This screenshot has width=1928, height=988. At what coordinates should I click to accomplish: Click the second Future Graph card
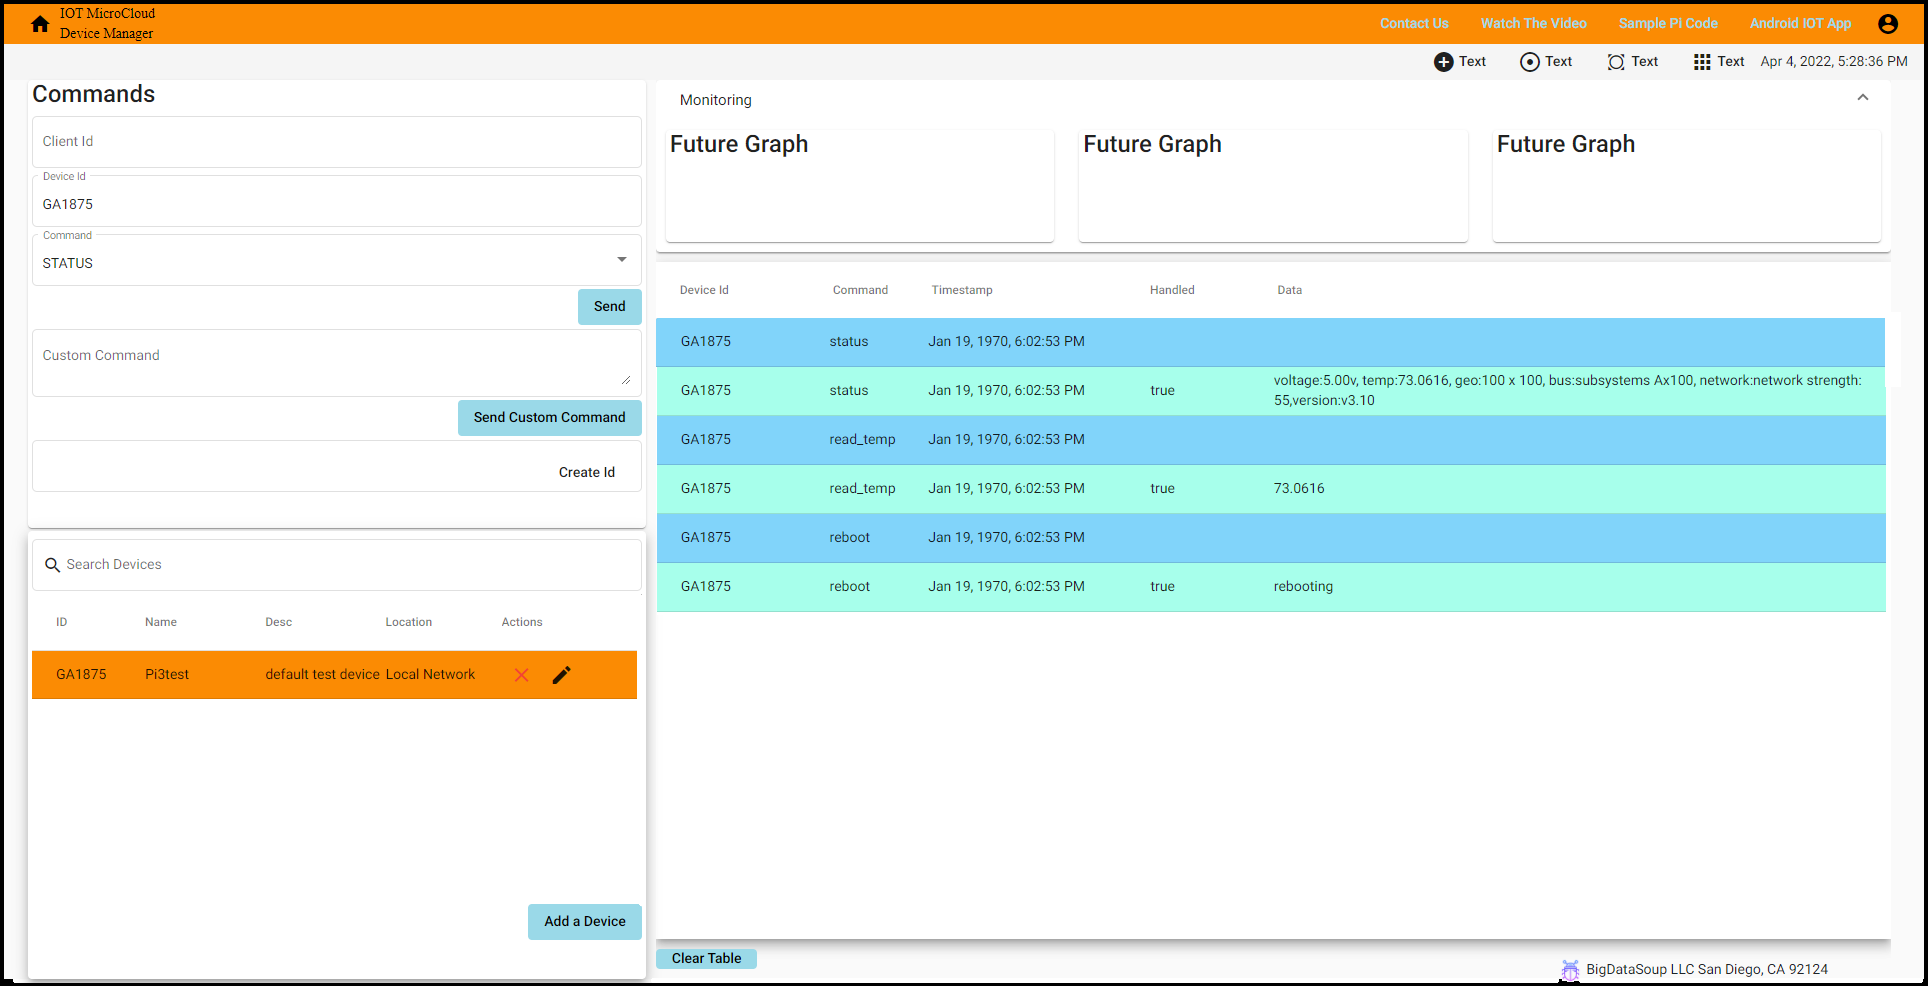(x=1273, y=185)
